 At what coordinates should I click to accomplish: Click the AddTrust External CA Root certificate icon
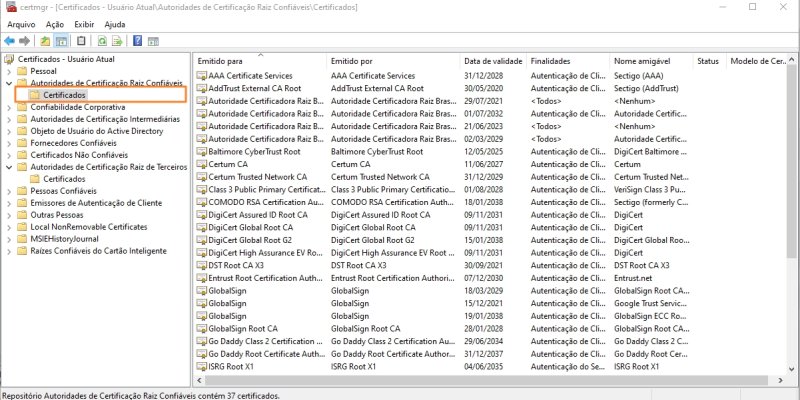click(202, 88)
